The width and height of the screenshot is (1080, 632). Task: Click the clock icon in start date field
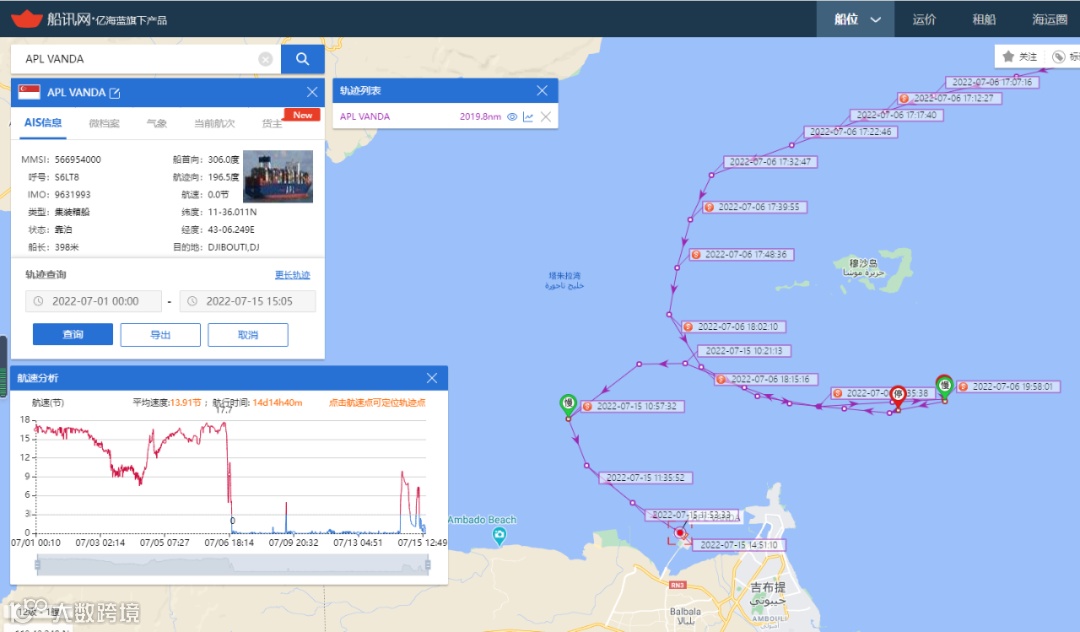pyautogui.click(x=39, y=301)
